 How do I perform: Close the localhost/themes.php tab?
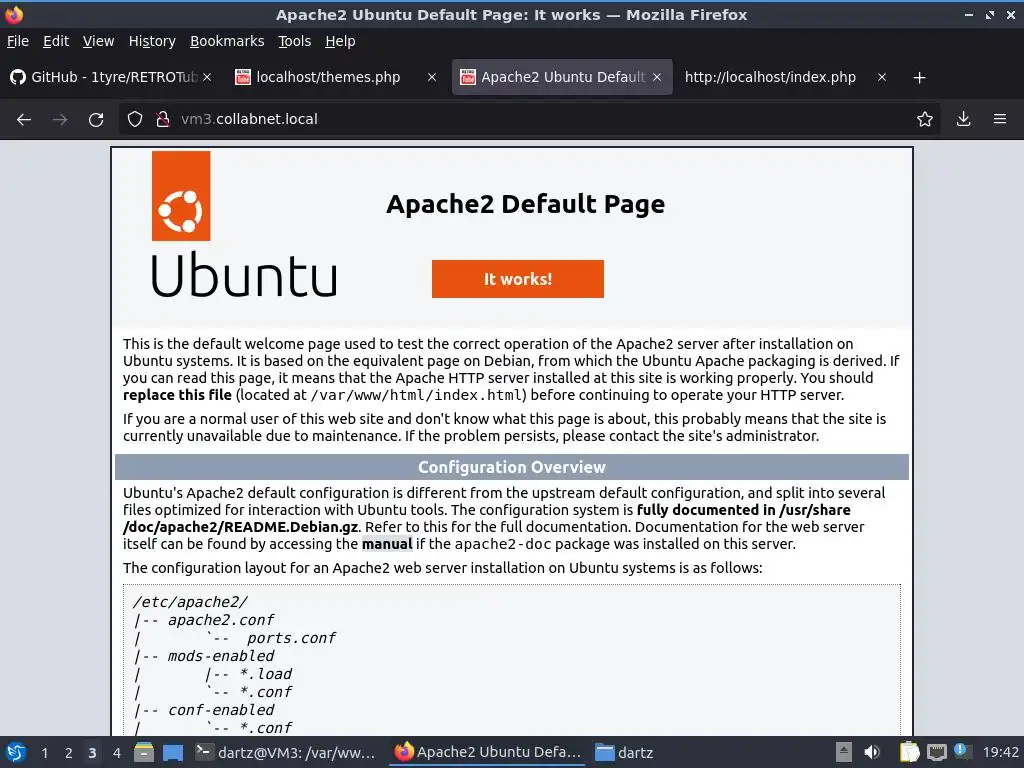432,77
